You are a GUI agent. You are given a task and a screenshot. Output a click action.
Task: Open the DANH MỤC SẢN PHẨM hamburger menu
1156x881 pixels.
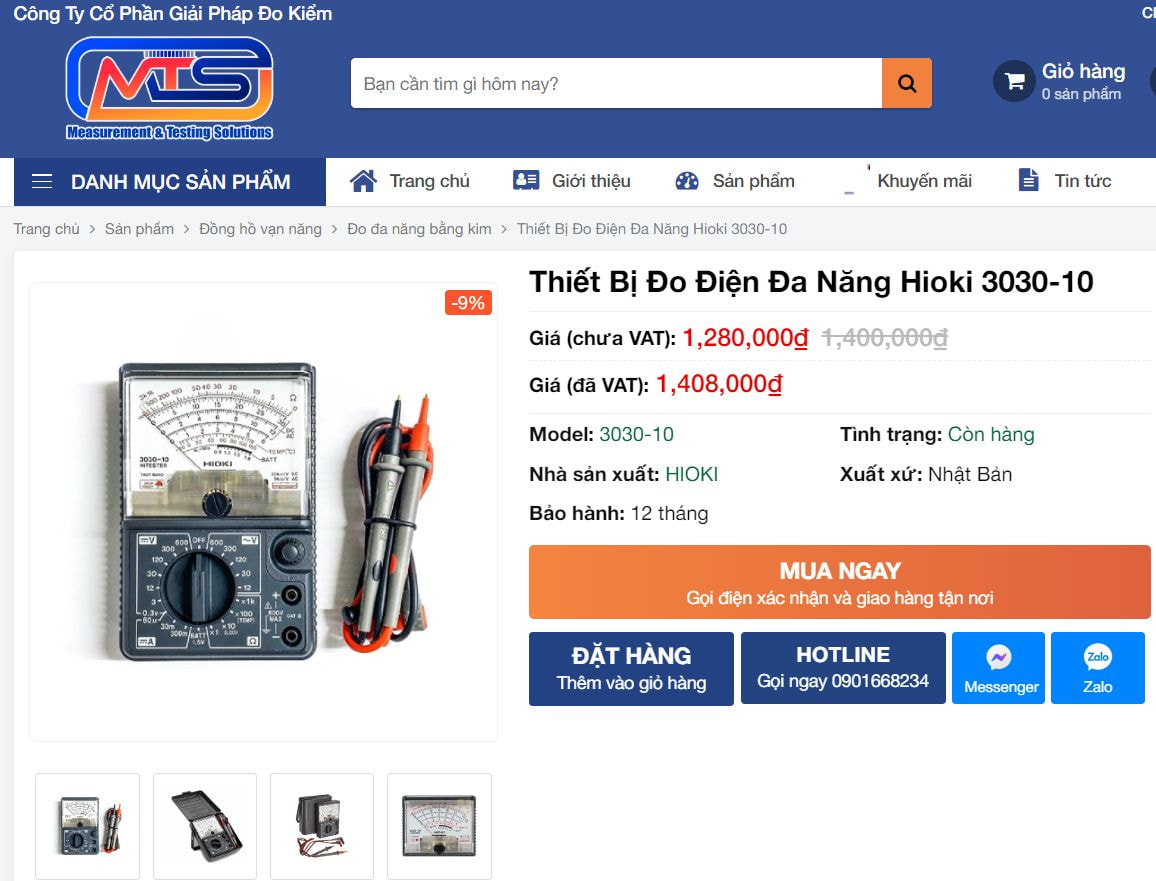coord(42,181)
